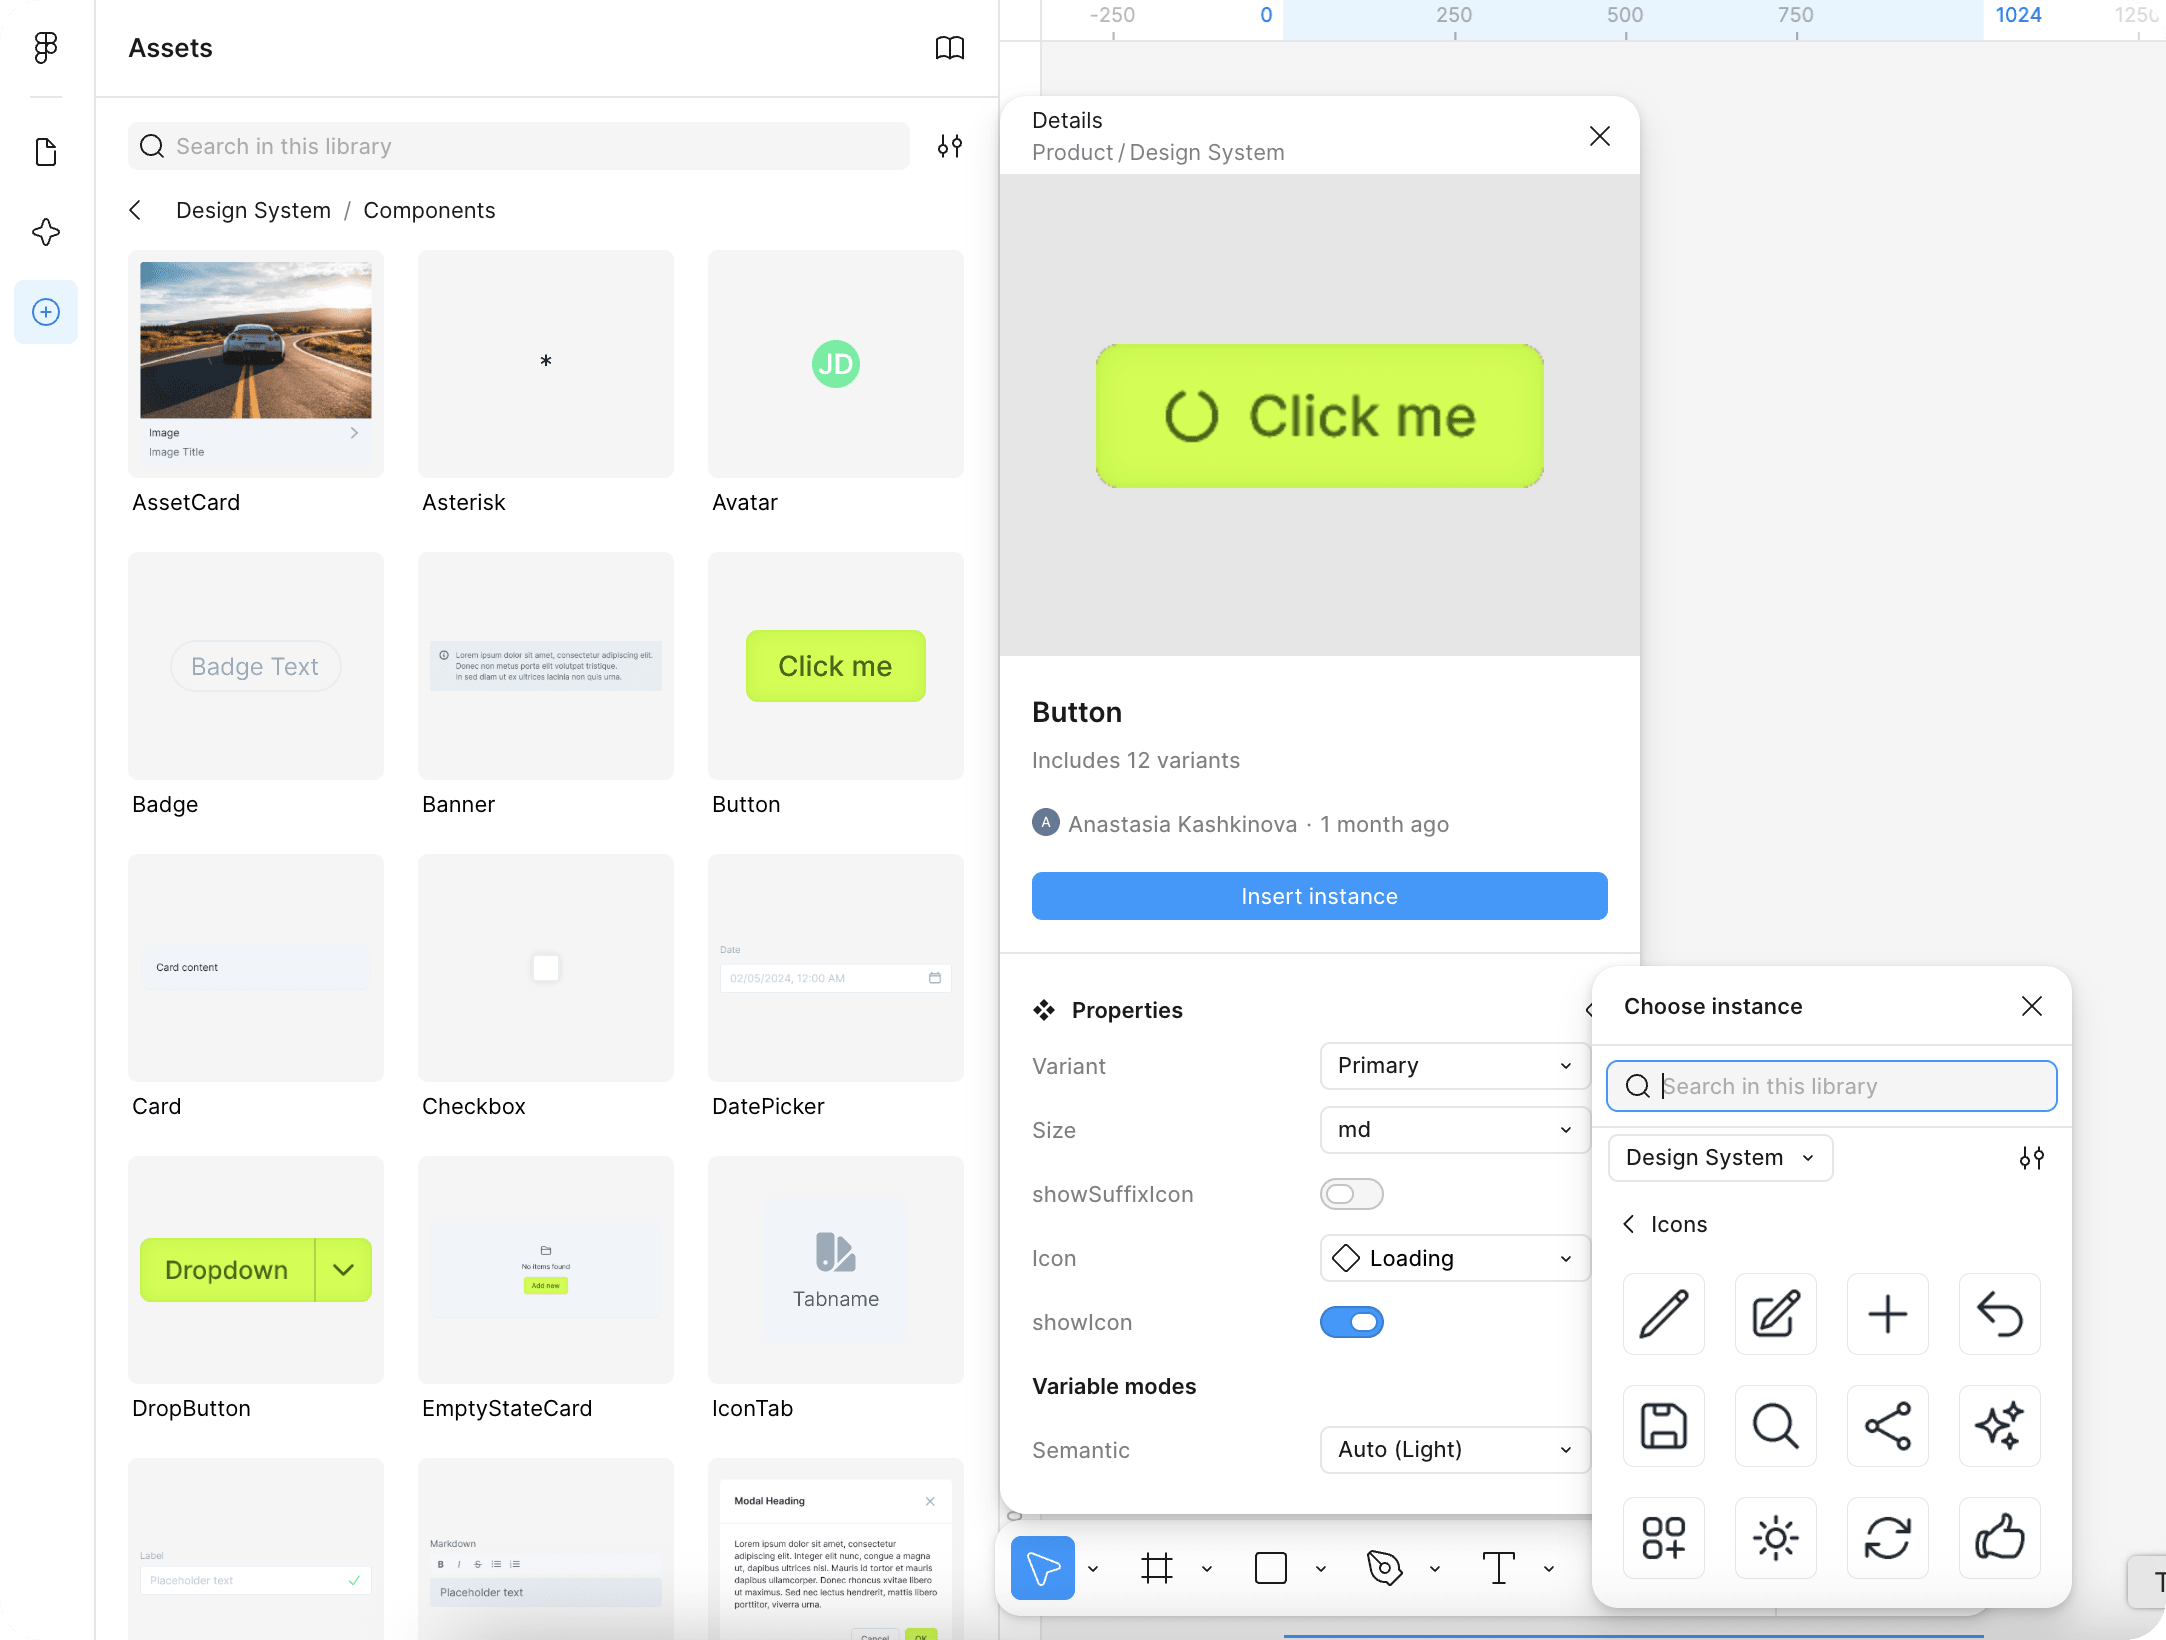Select the Pen tool in toolbar
The width and height of the screenshot is (2166, 1640).
pyautogui.click(x=1385, y=1568)
